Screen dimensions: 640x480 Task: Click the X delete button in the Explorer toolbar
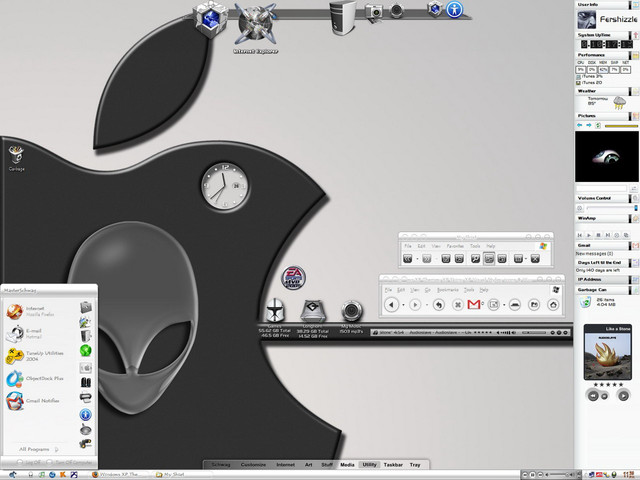point(535,259)
